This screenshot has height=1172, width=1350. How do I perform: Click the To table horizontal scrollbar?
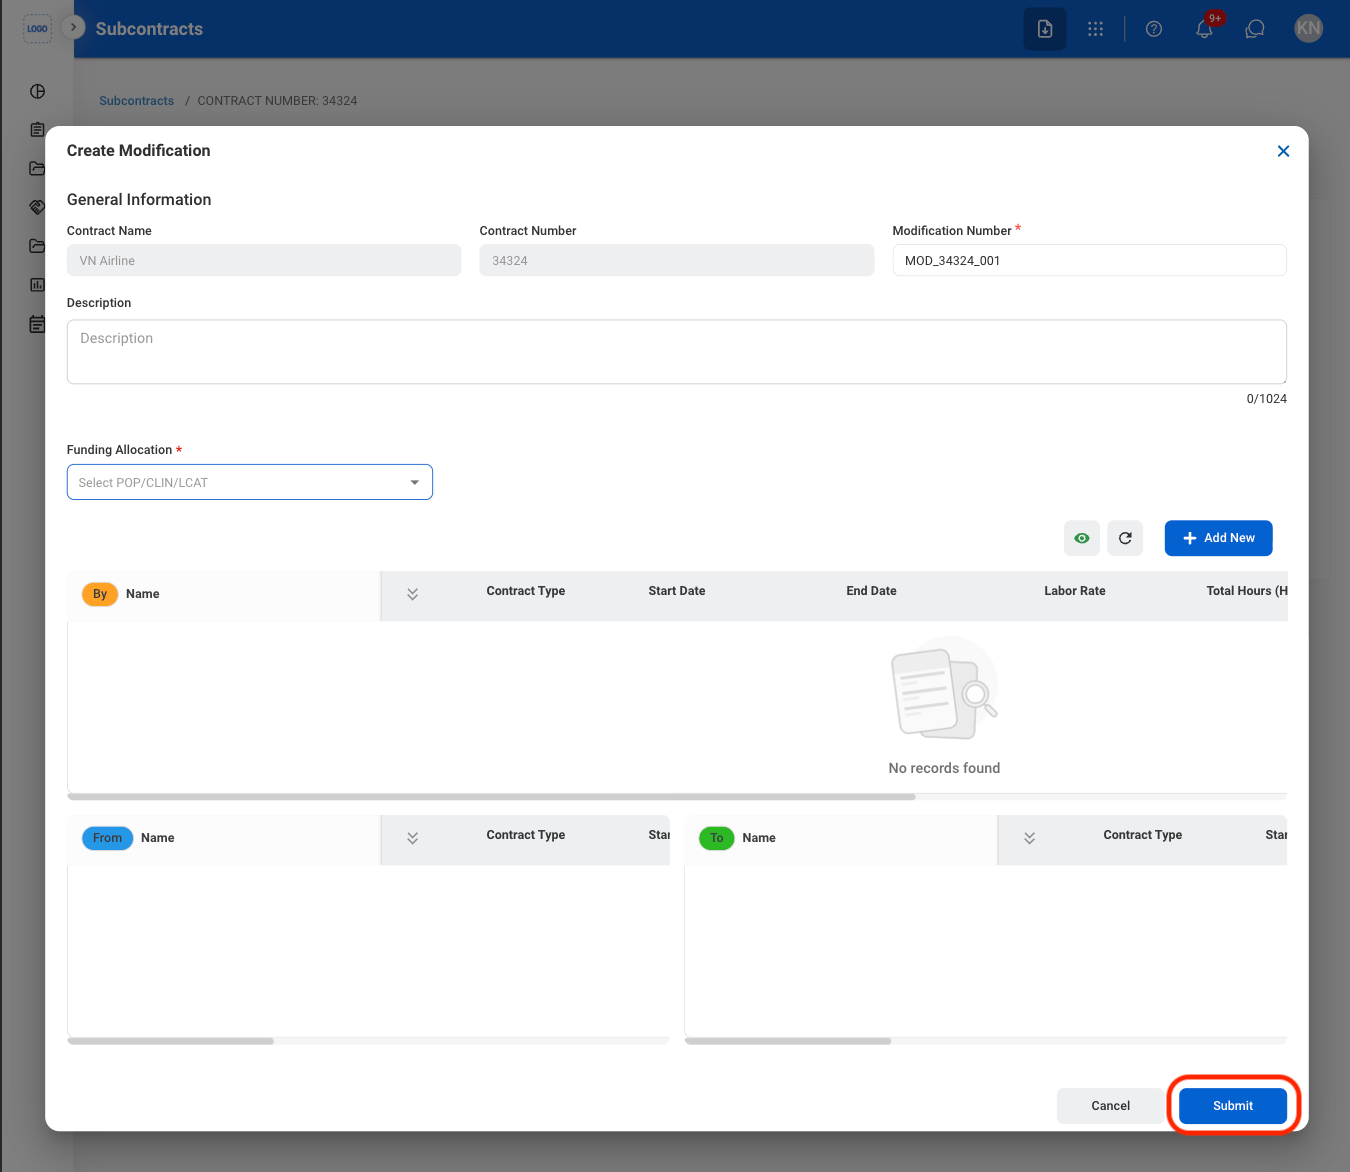click(788, 1041)
